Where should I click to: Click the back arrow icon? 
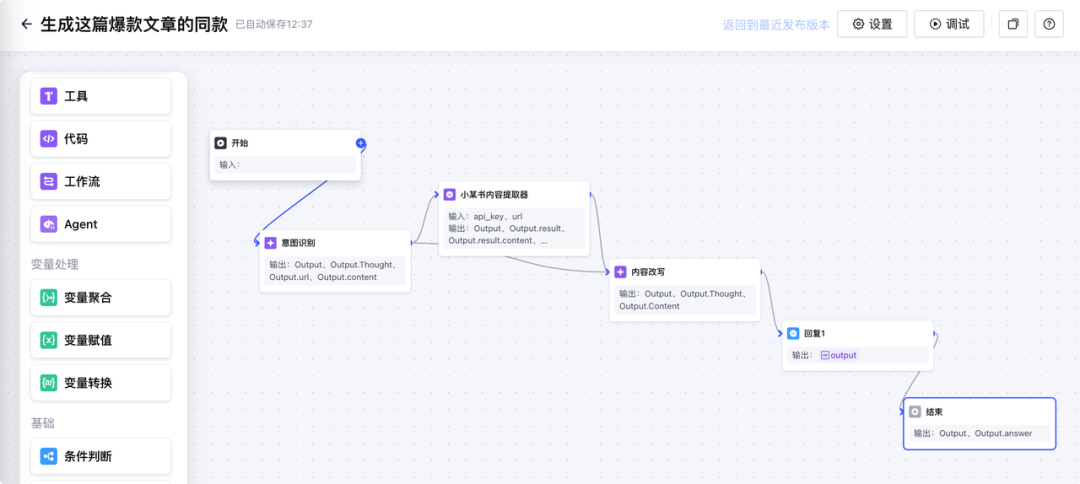point(26,24)
